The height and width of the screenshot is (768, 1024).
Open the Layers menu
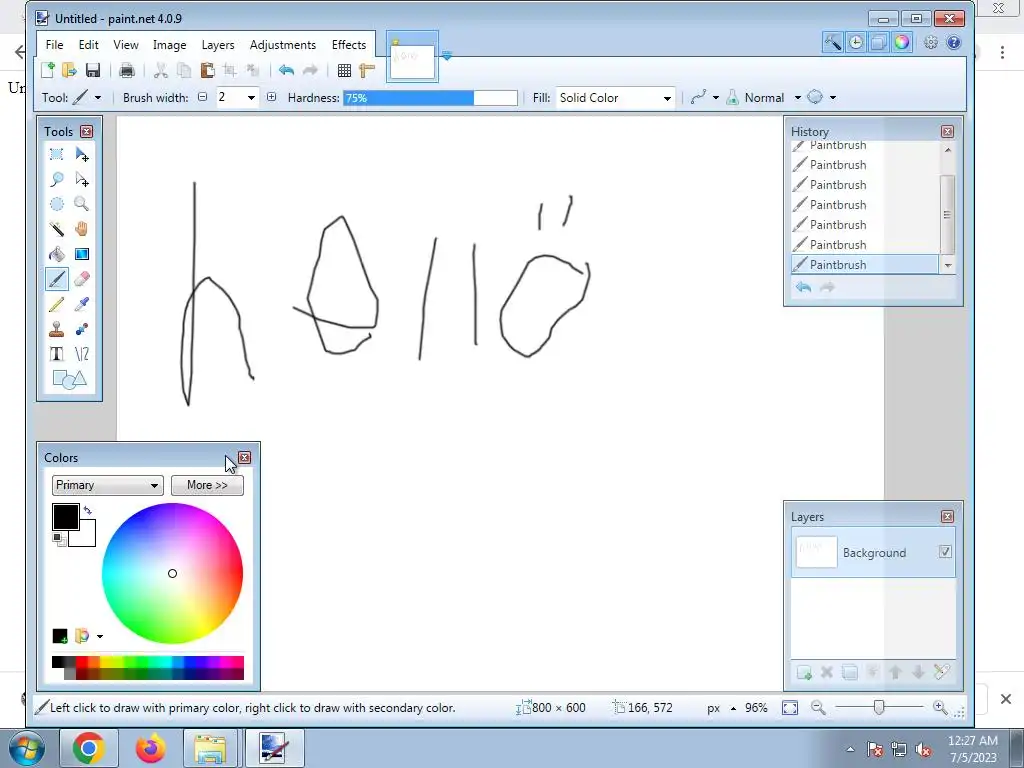217,44
